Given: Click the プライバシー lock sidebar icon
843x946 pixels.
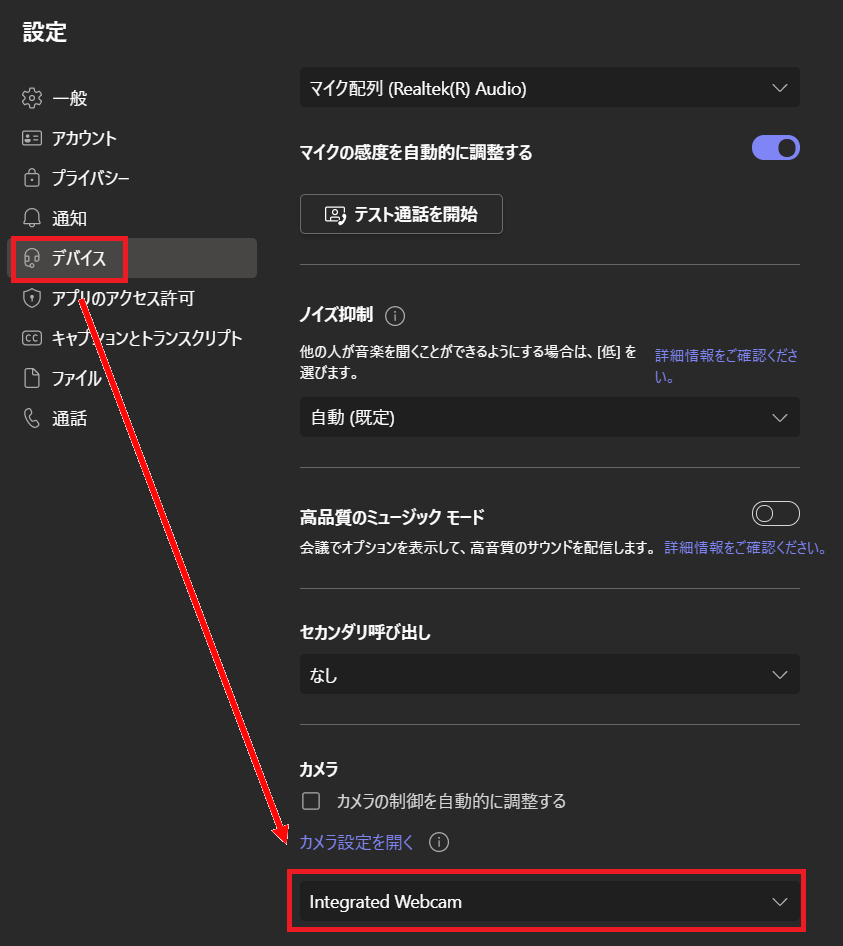Looking at the screenshot, I should pyautogui.click(x=29, y=178).
